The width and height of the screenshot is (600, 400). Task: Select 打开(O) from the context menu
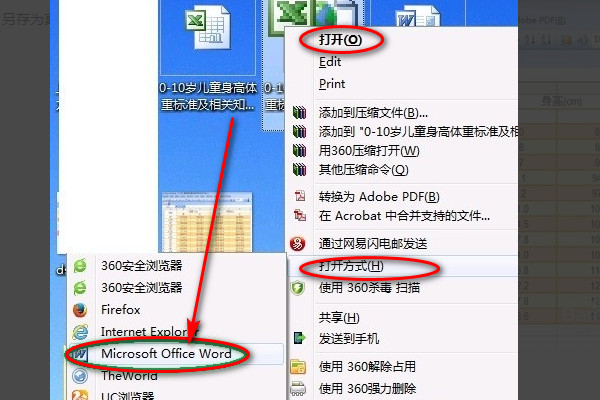point(340,39)
